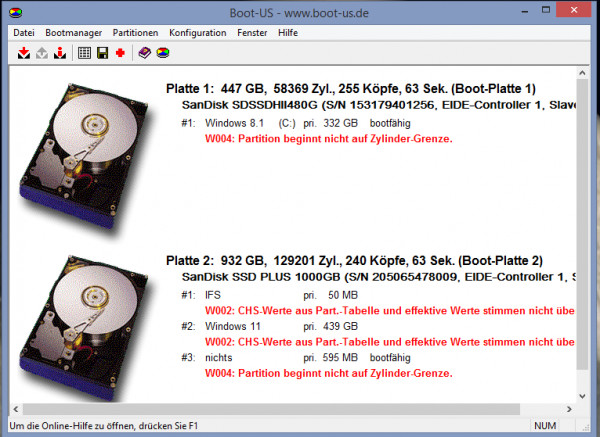Open the Bootmanager menu
This screenshot has width=600, height=437.
click(73, 33)
